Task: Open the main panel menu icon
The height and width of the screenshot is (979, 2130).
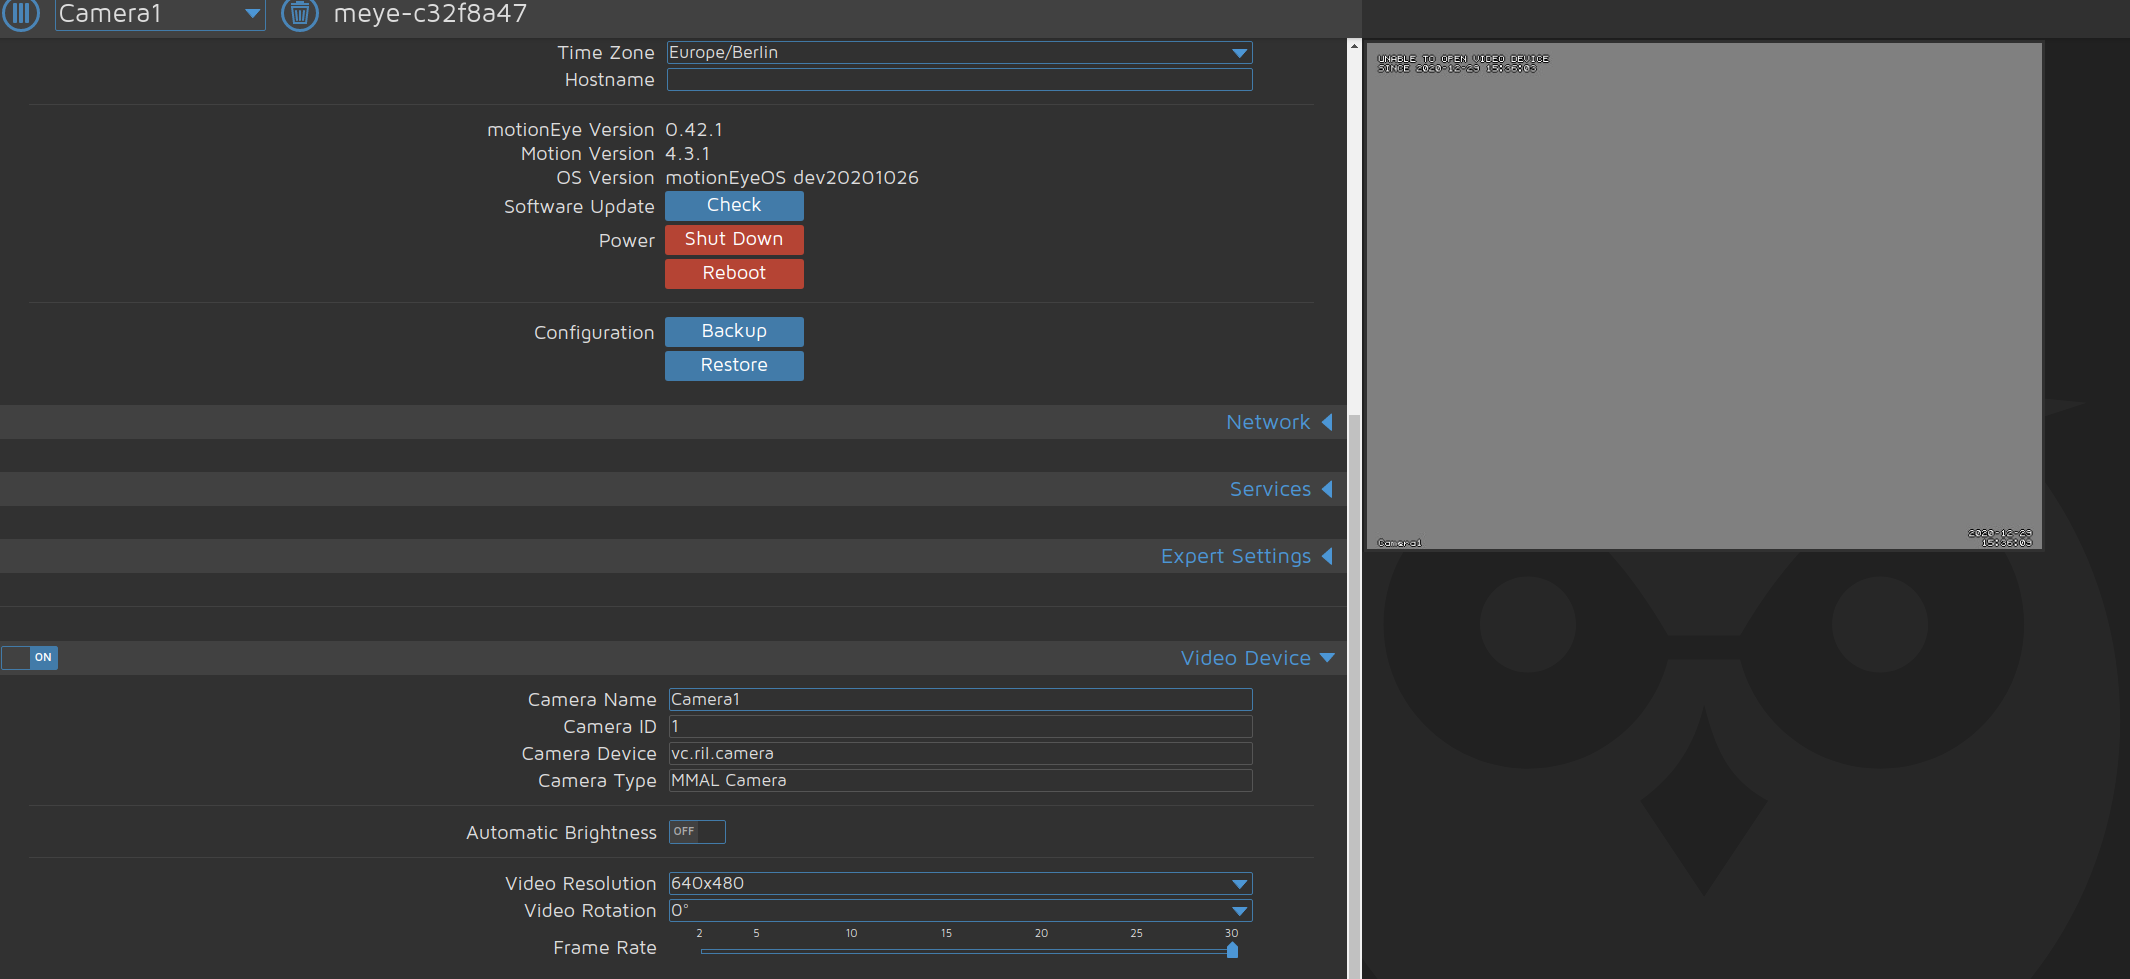Action: pos(21,15)
